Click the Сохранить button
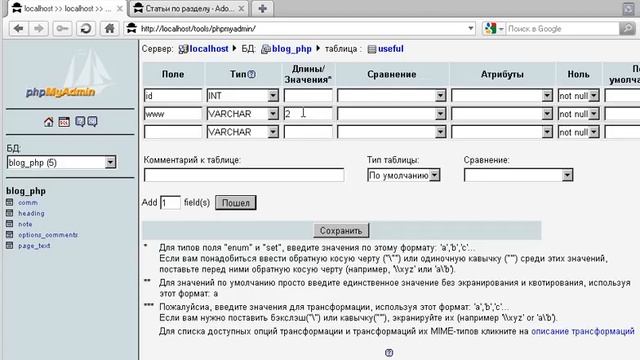This screenshot has height=360, width=640. click(341, 231)
